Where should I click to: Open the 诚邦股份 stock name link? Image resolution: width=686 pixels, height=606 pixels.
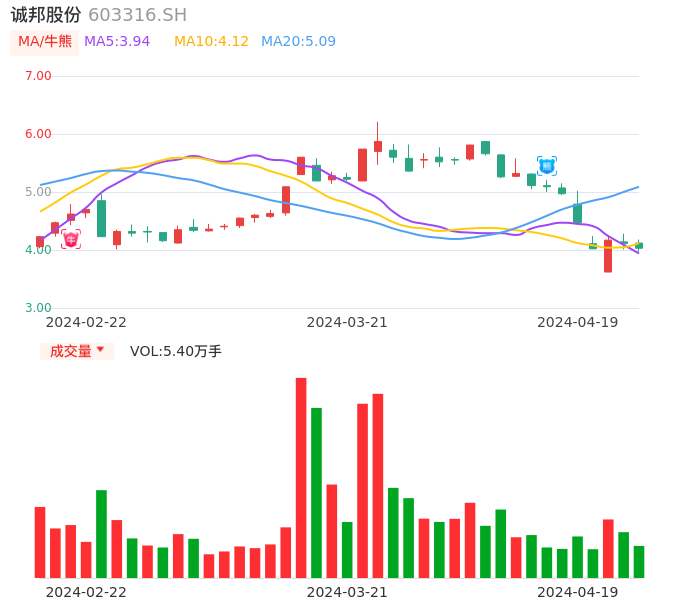(46, 15)
